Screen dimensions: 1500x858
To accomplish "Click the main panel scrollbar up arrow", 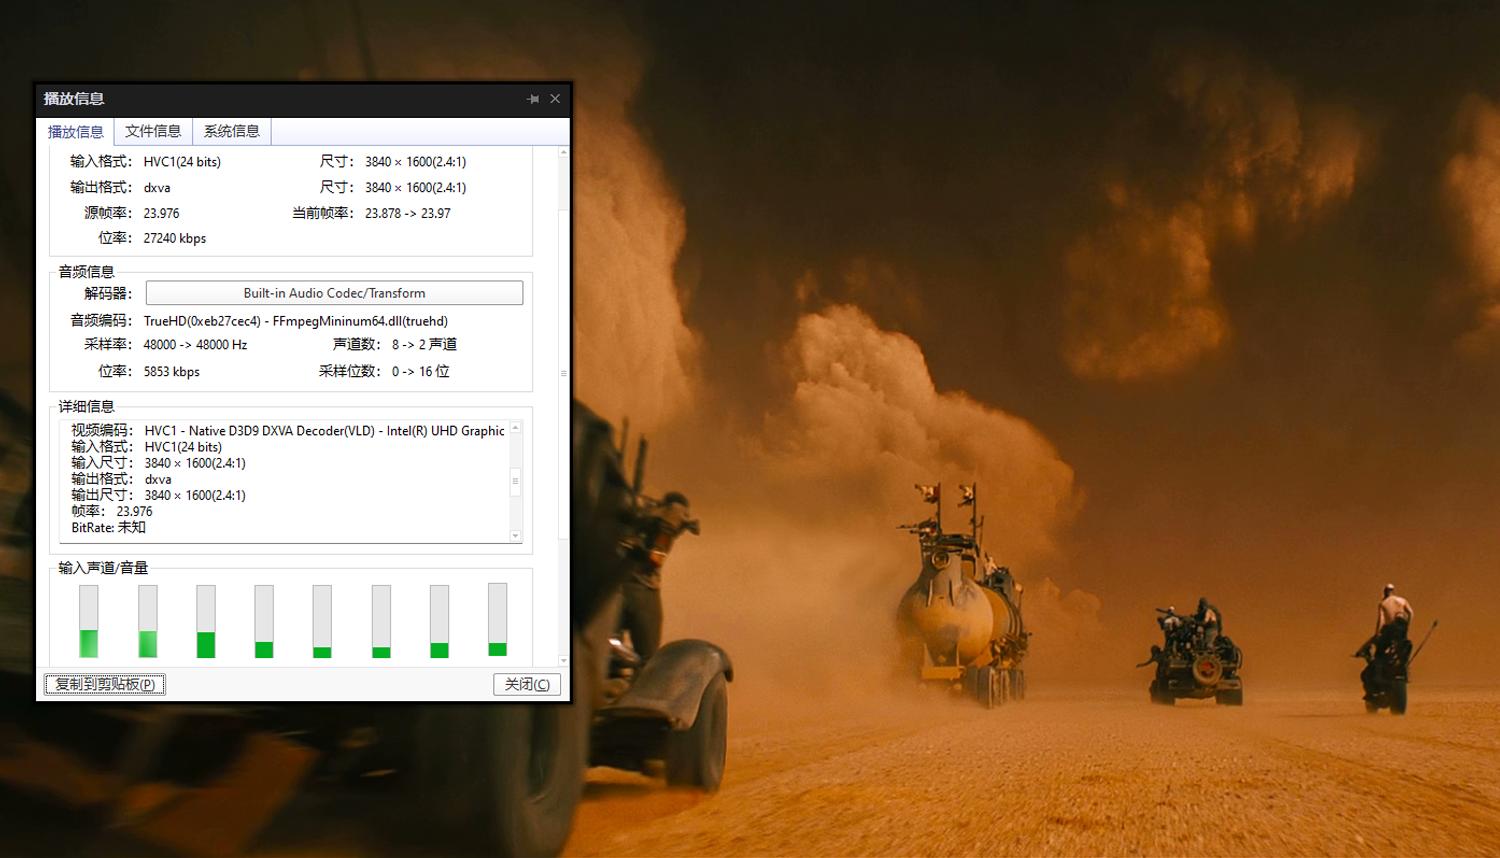I will tap(564, 153).
